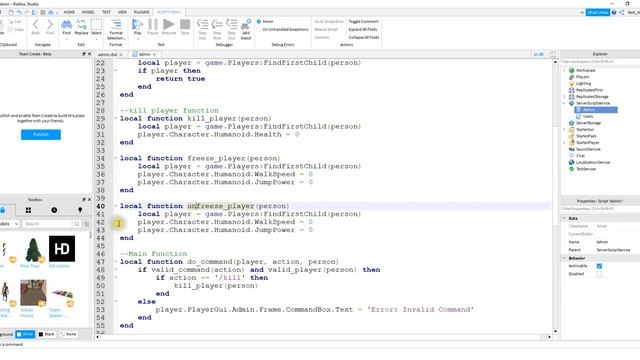
Task: Collapse ServerScriptService in Explorer
Action: click(564, 103)
